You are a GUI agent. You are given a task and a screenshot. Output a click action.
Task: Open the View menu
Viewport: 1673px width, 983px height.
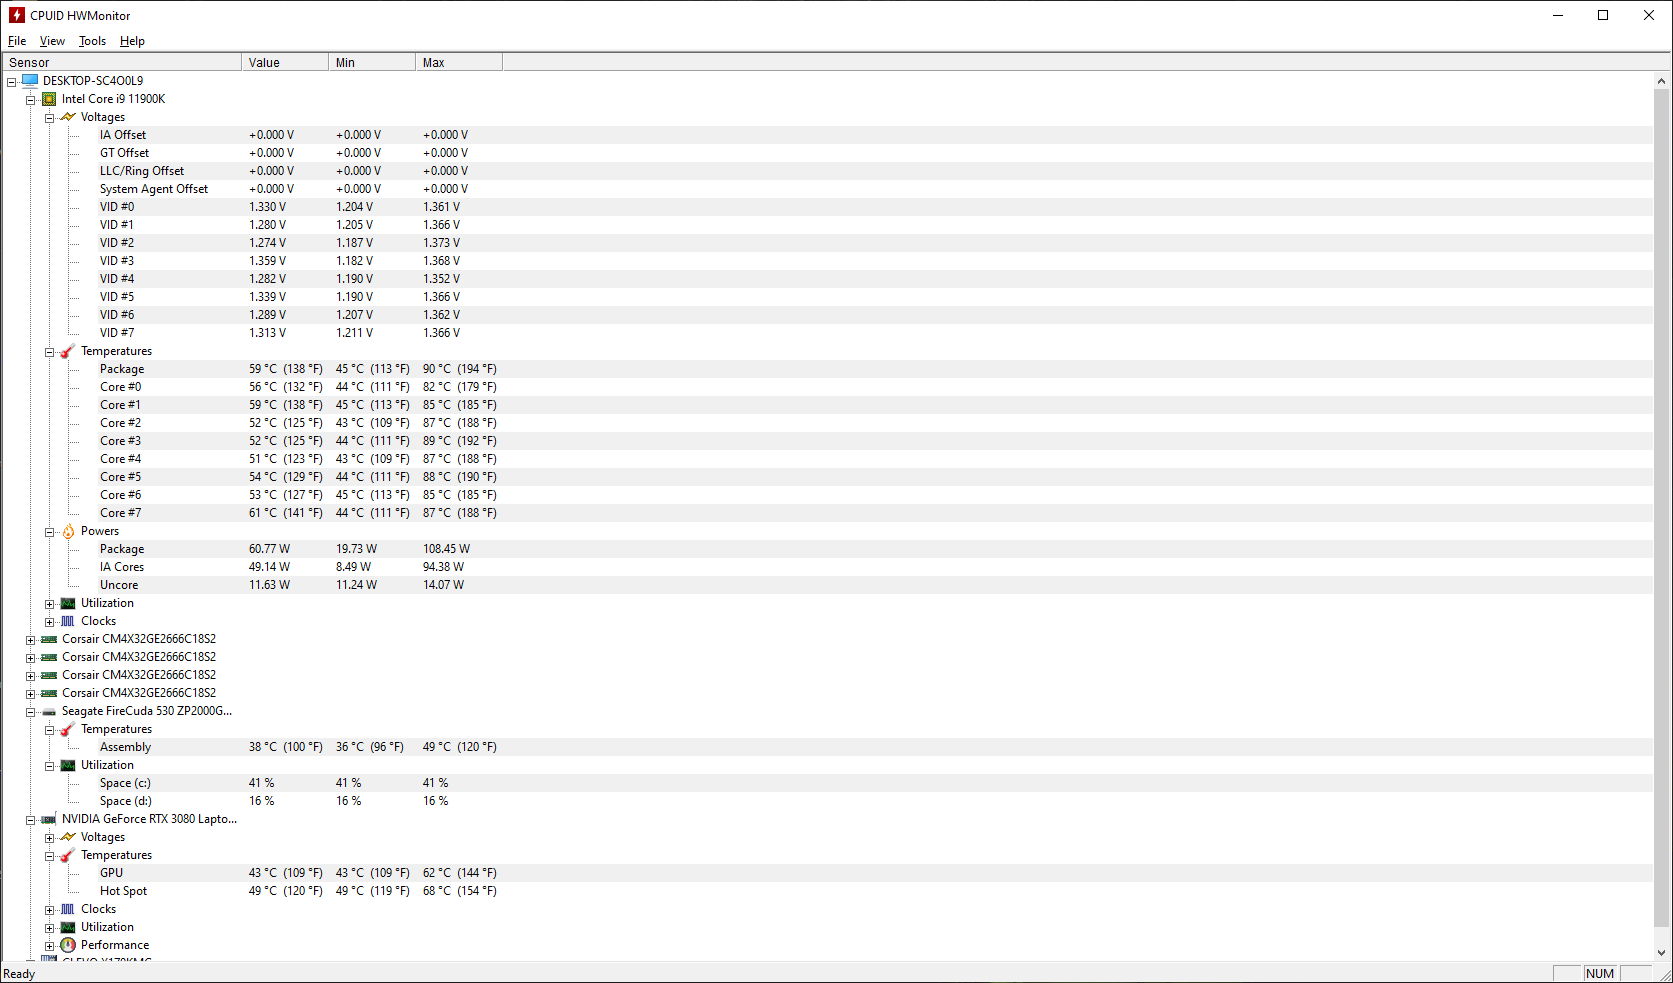tap(52, 41)
